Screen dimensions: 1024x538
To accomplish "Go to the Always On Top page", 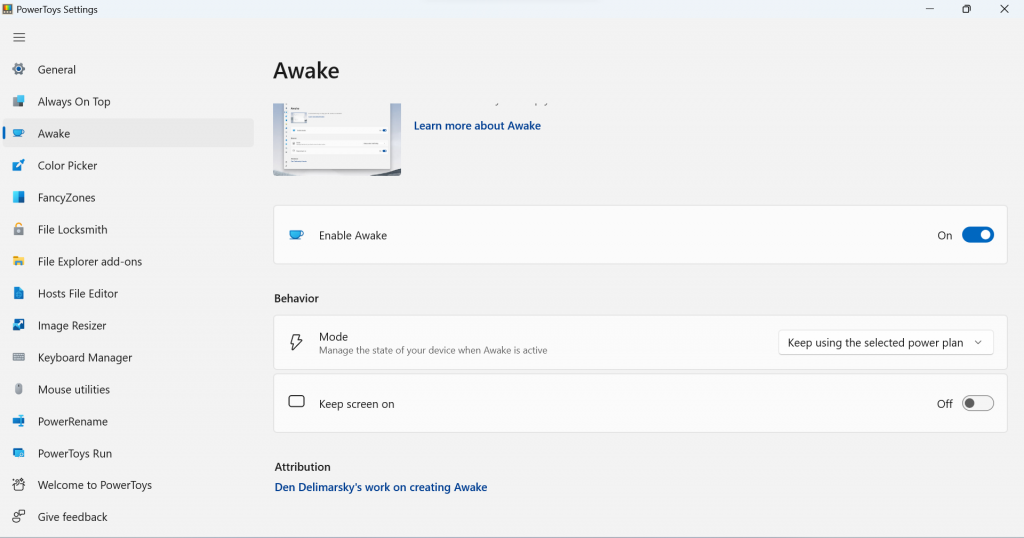I will pyautogui.click(x=128, y=101).
